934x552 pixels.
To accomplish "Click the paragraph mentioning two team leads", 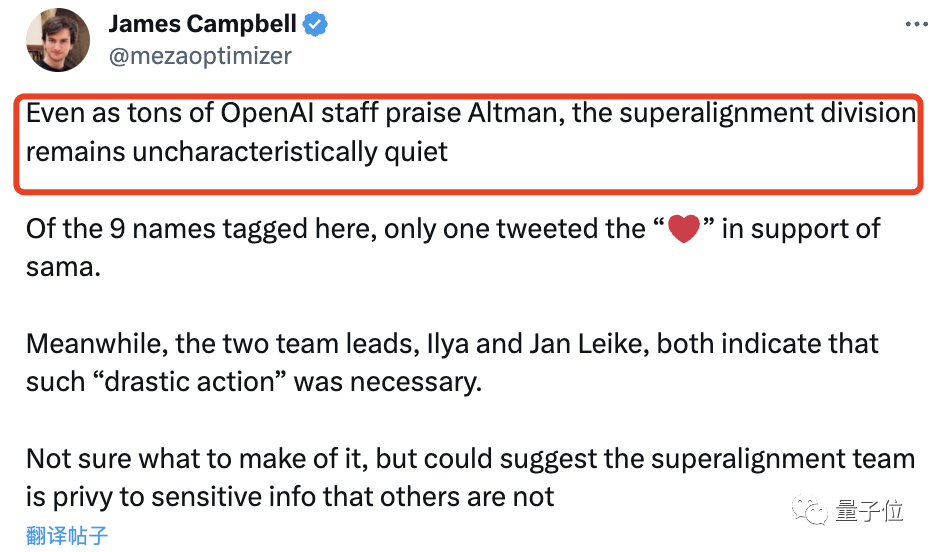I will [452, 364].
